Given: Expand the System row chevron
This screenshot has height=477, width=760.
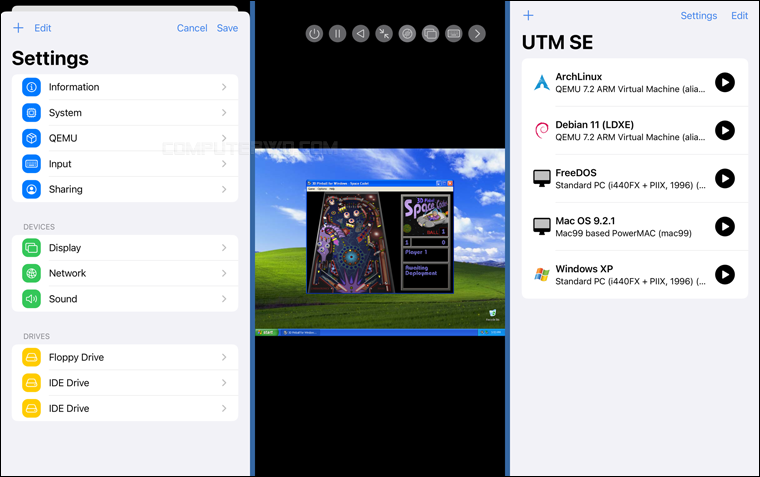Looking at the screenshot, I should [x=224, y=112].
